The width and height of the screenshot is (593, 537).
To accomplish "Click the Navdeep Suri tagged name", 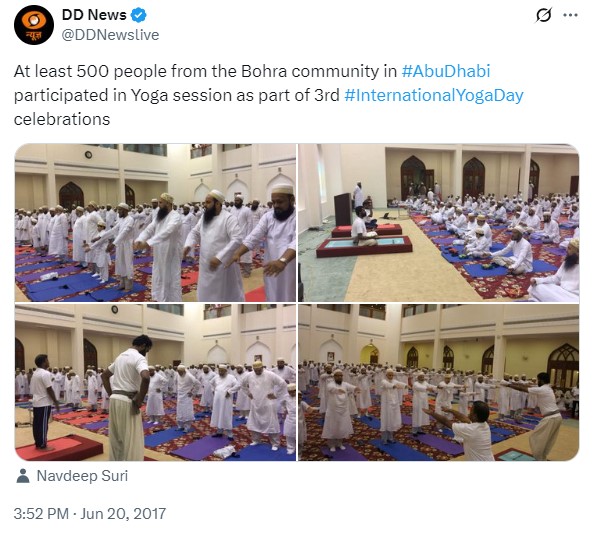I will coord(82,476).
